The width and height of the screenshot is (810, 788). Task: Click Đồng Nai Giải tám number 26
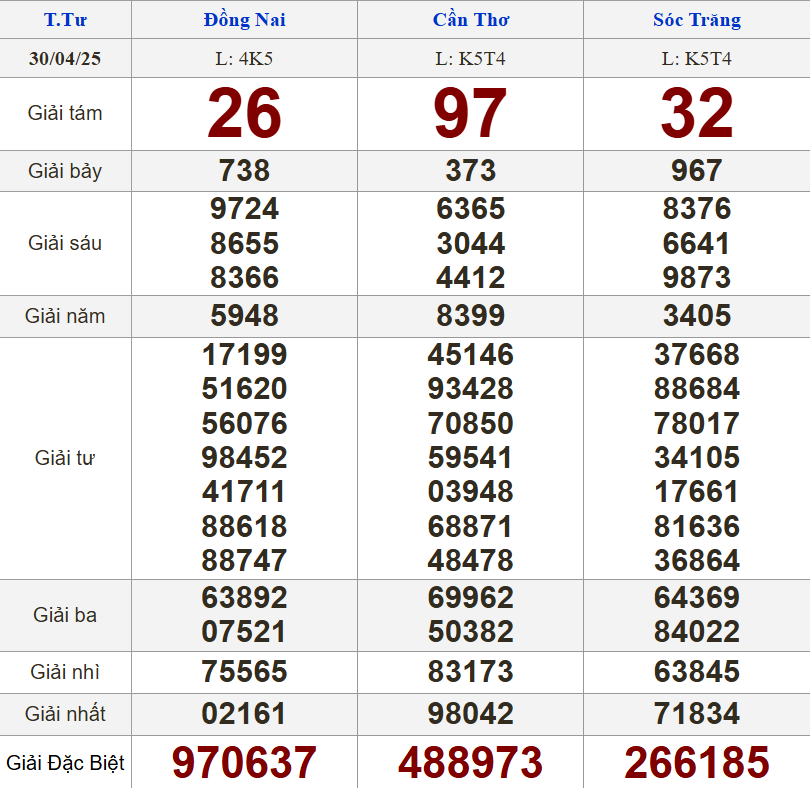(x=244, y=114)
